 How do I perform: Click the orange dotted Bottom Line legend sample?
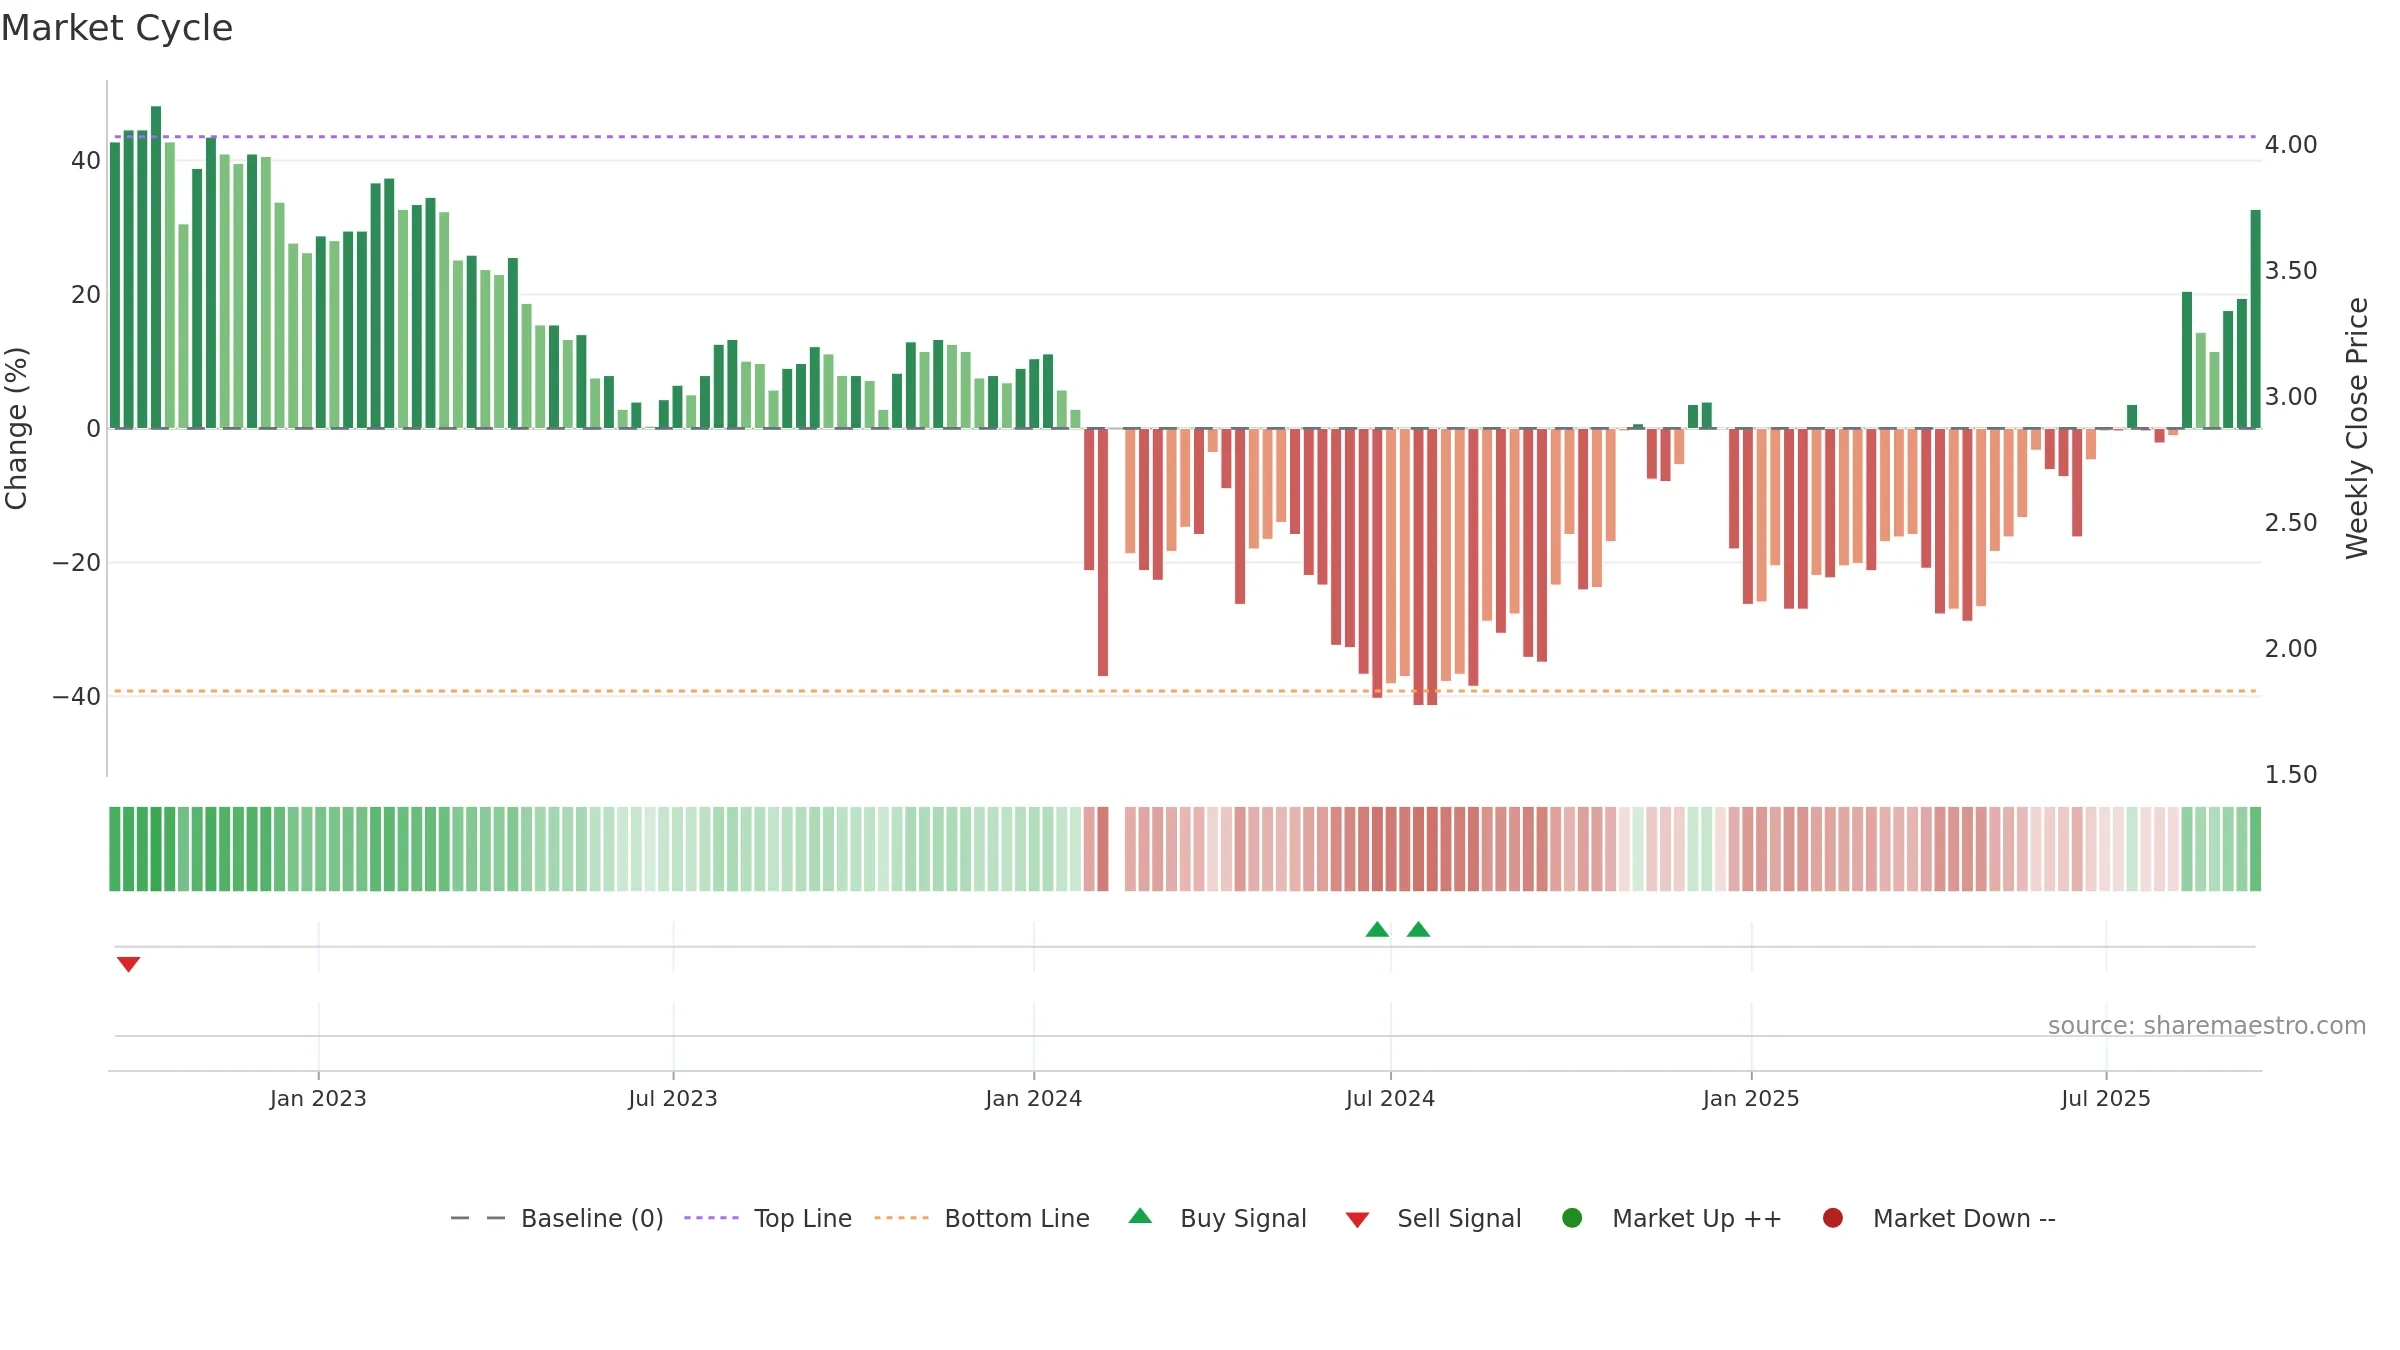pos(901,1218)
